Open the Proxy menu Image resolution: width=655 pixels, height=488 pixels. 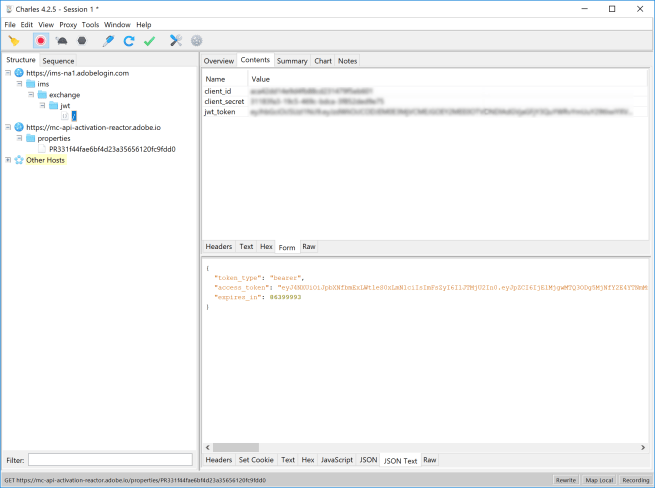pos(68,24)
